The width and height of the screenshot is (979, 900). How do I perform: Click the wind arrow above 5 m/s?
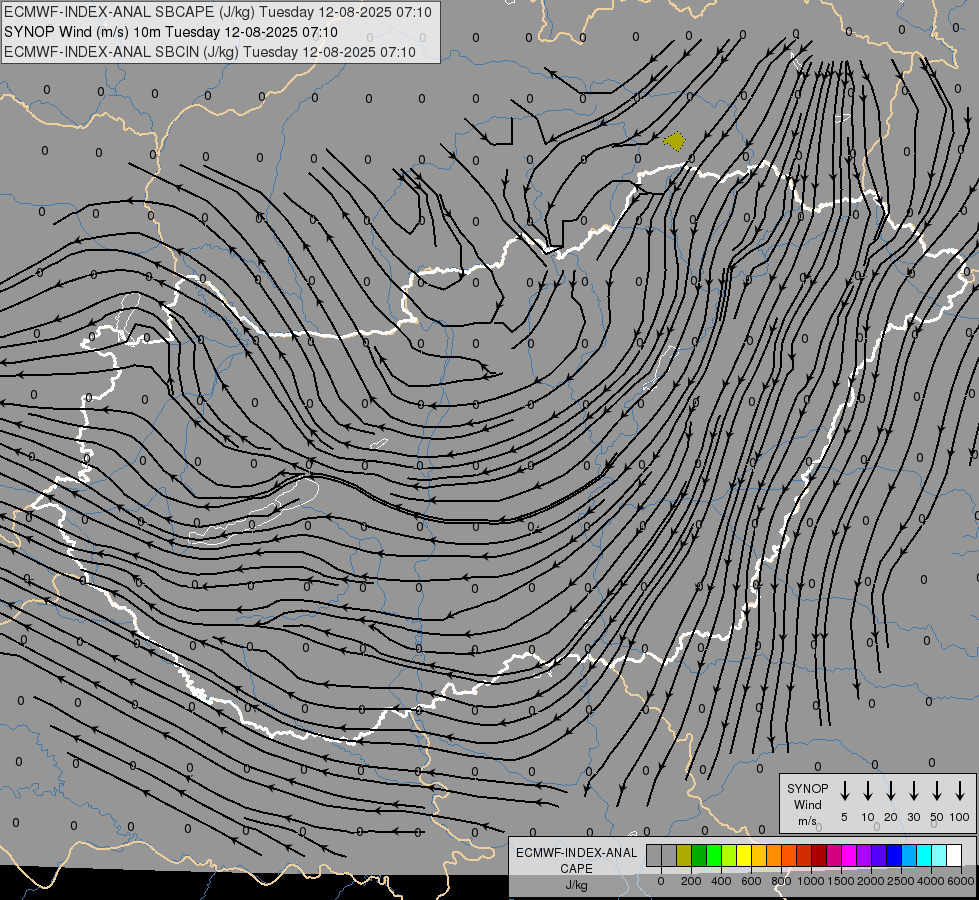844,791
